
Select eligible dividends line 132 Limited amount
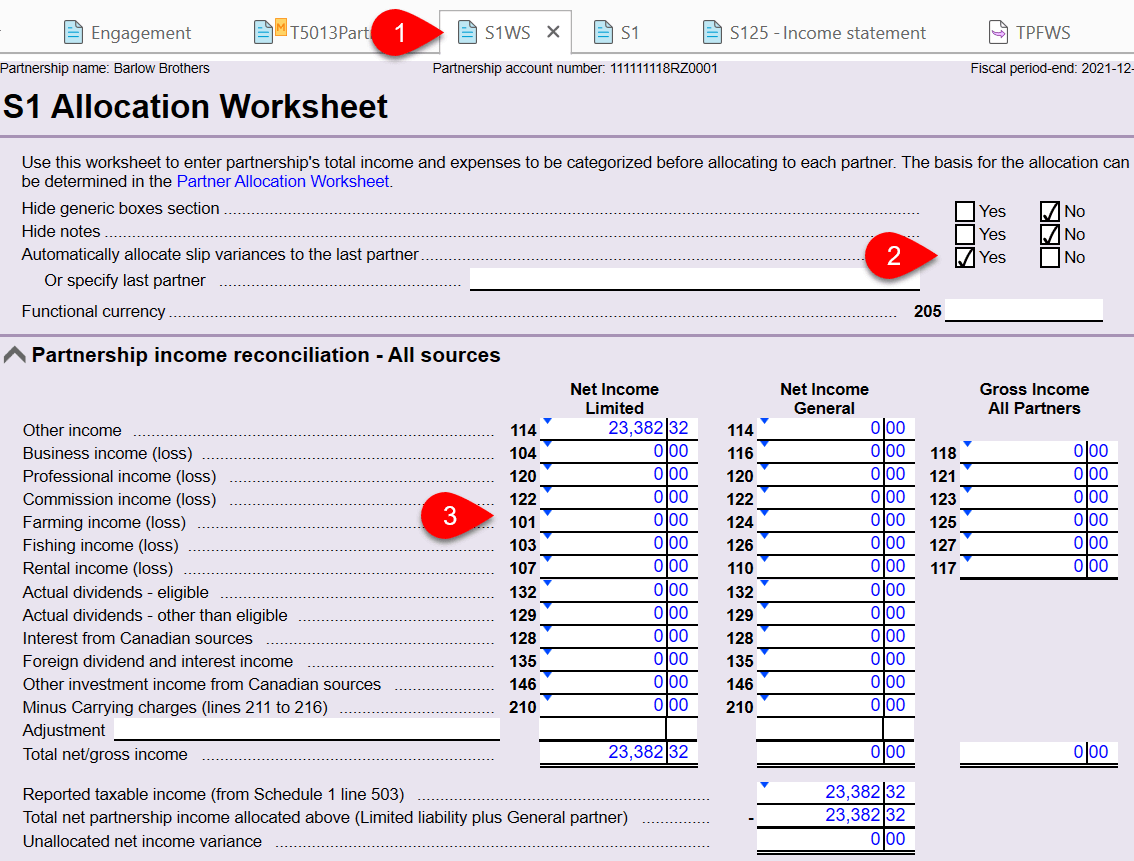618,590
